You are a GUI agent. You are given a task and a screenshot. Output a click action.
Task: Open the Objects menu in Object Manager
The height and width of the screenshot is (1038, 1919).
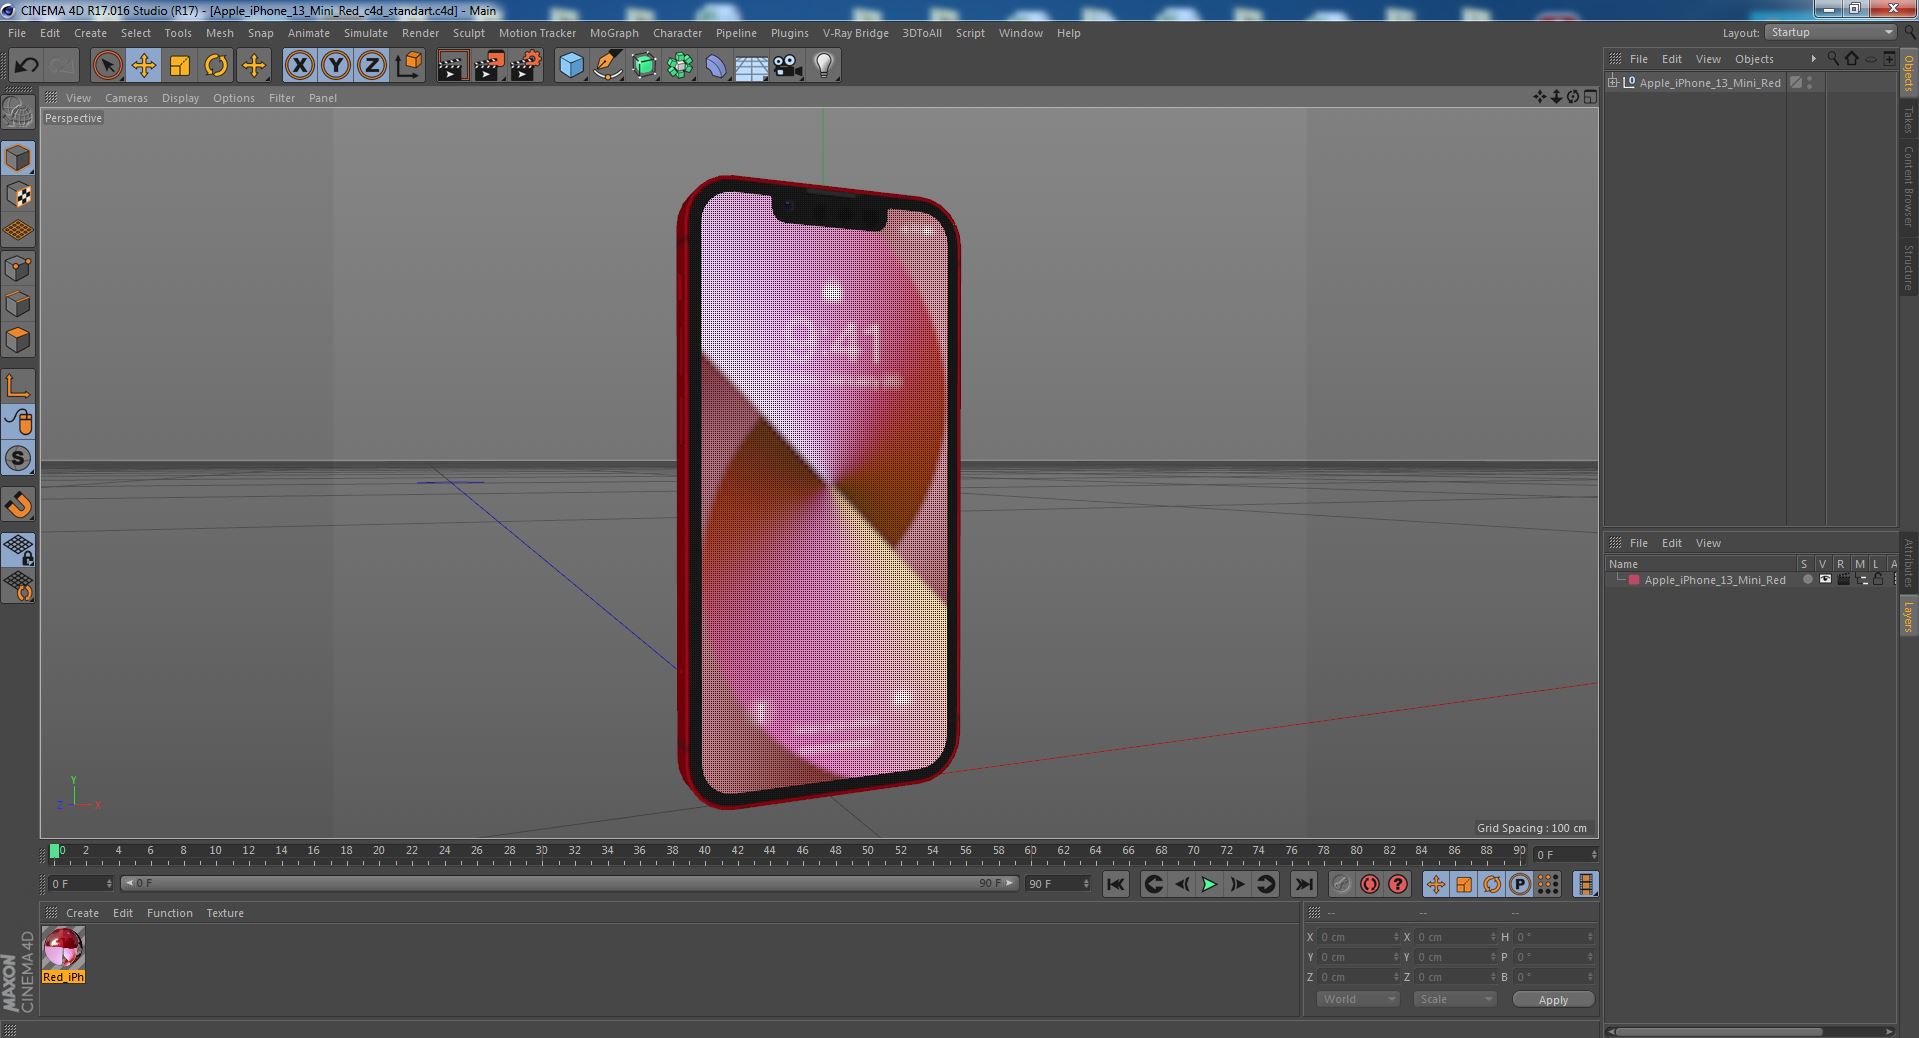tap(1754, 59)
